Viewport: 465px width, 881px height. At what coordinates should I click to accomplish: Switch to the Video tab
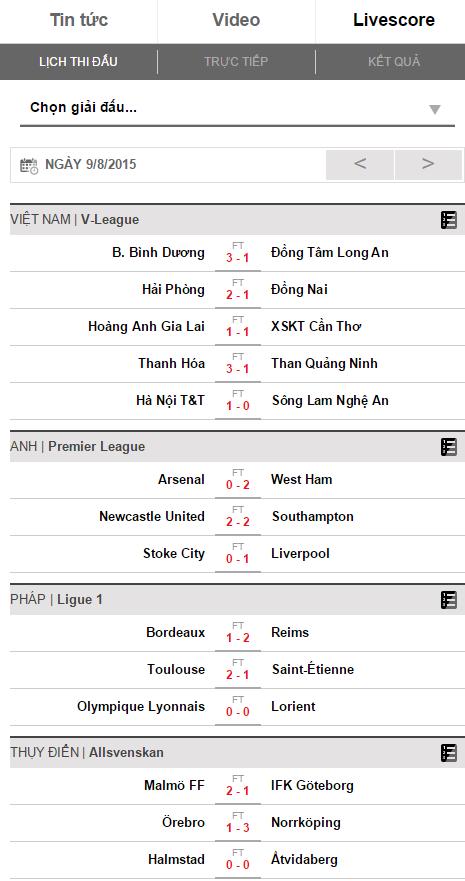click(x=236, y=20)
